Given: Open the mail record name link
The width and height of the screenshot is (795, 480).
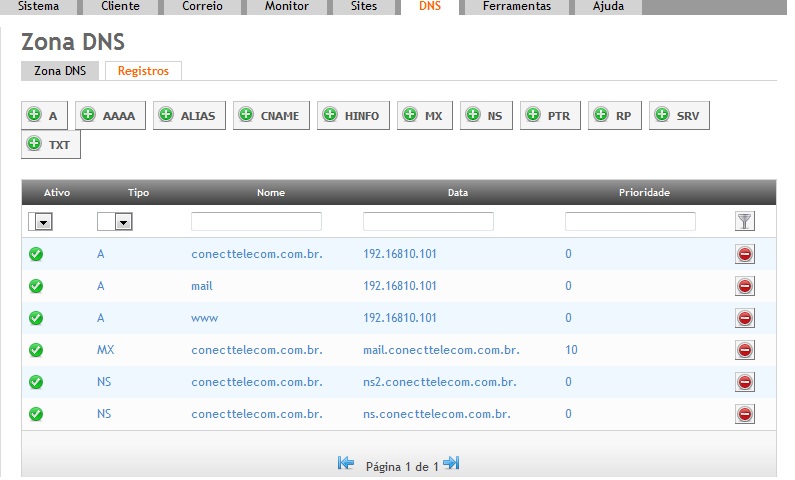Looking at the screenshot, I should tap(202, 286).
